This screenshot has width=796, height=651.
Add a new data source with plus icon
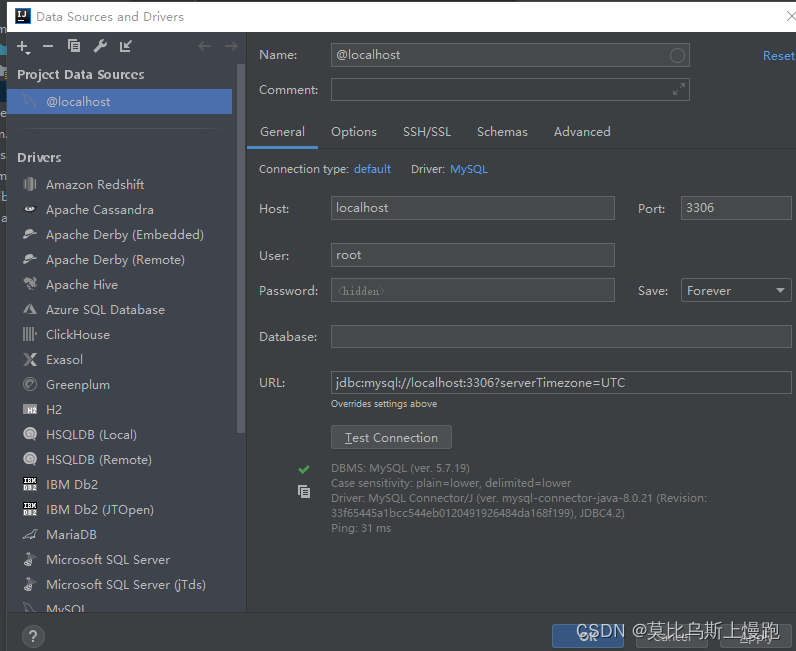pyautogui.click(x=23, y=47)
